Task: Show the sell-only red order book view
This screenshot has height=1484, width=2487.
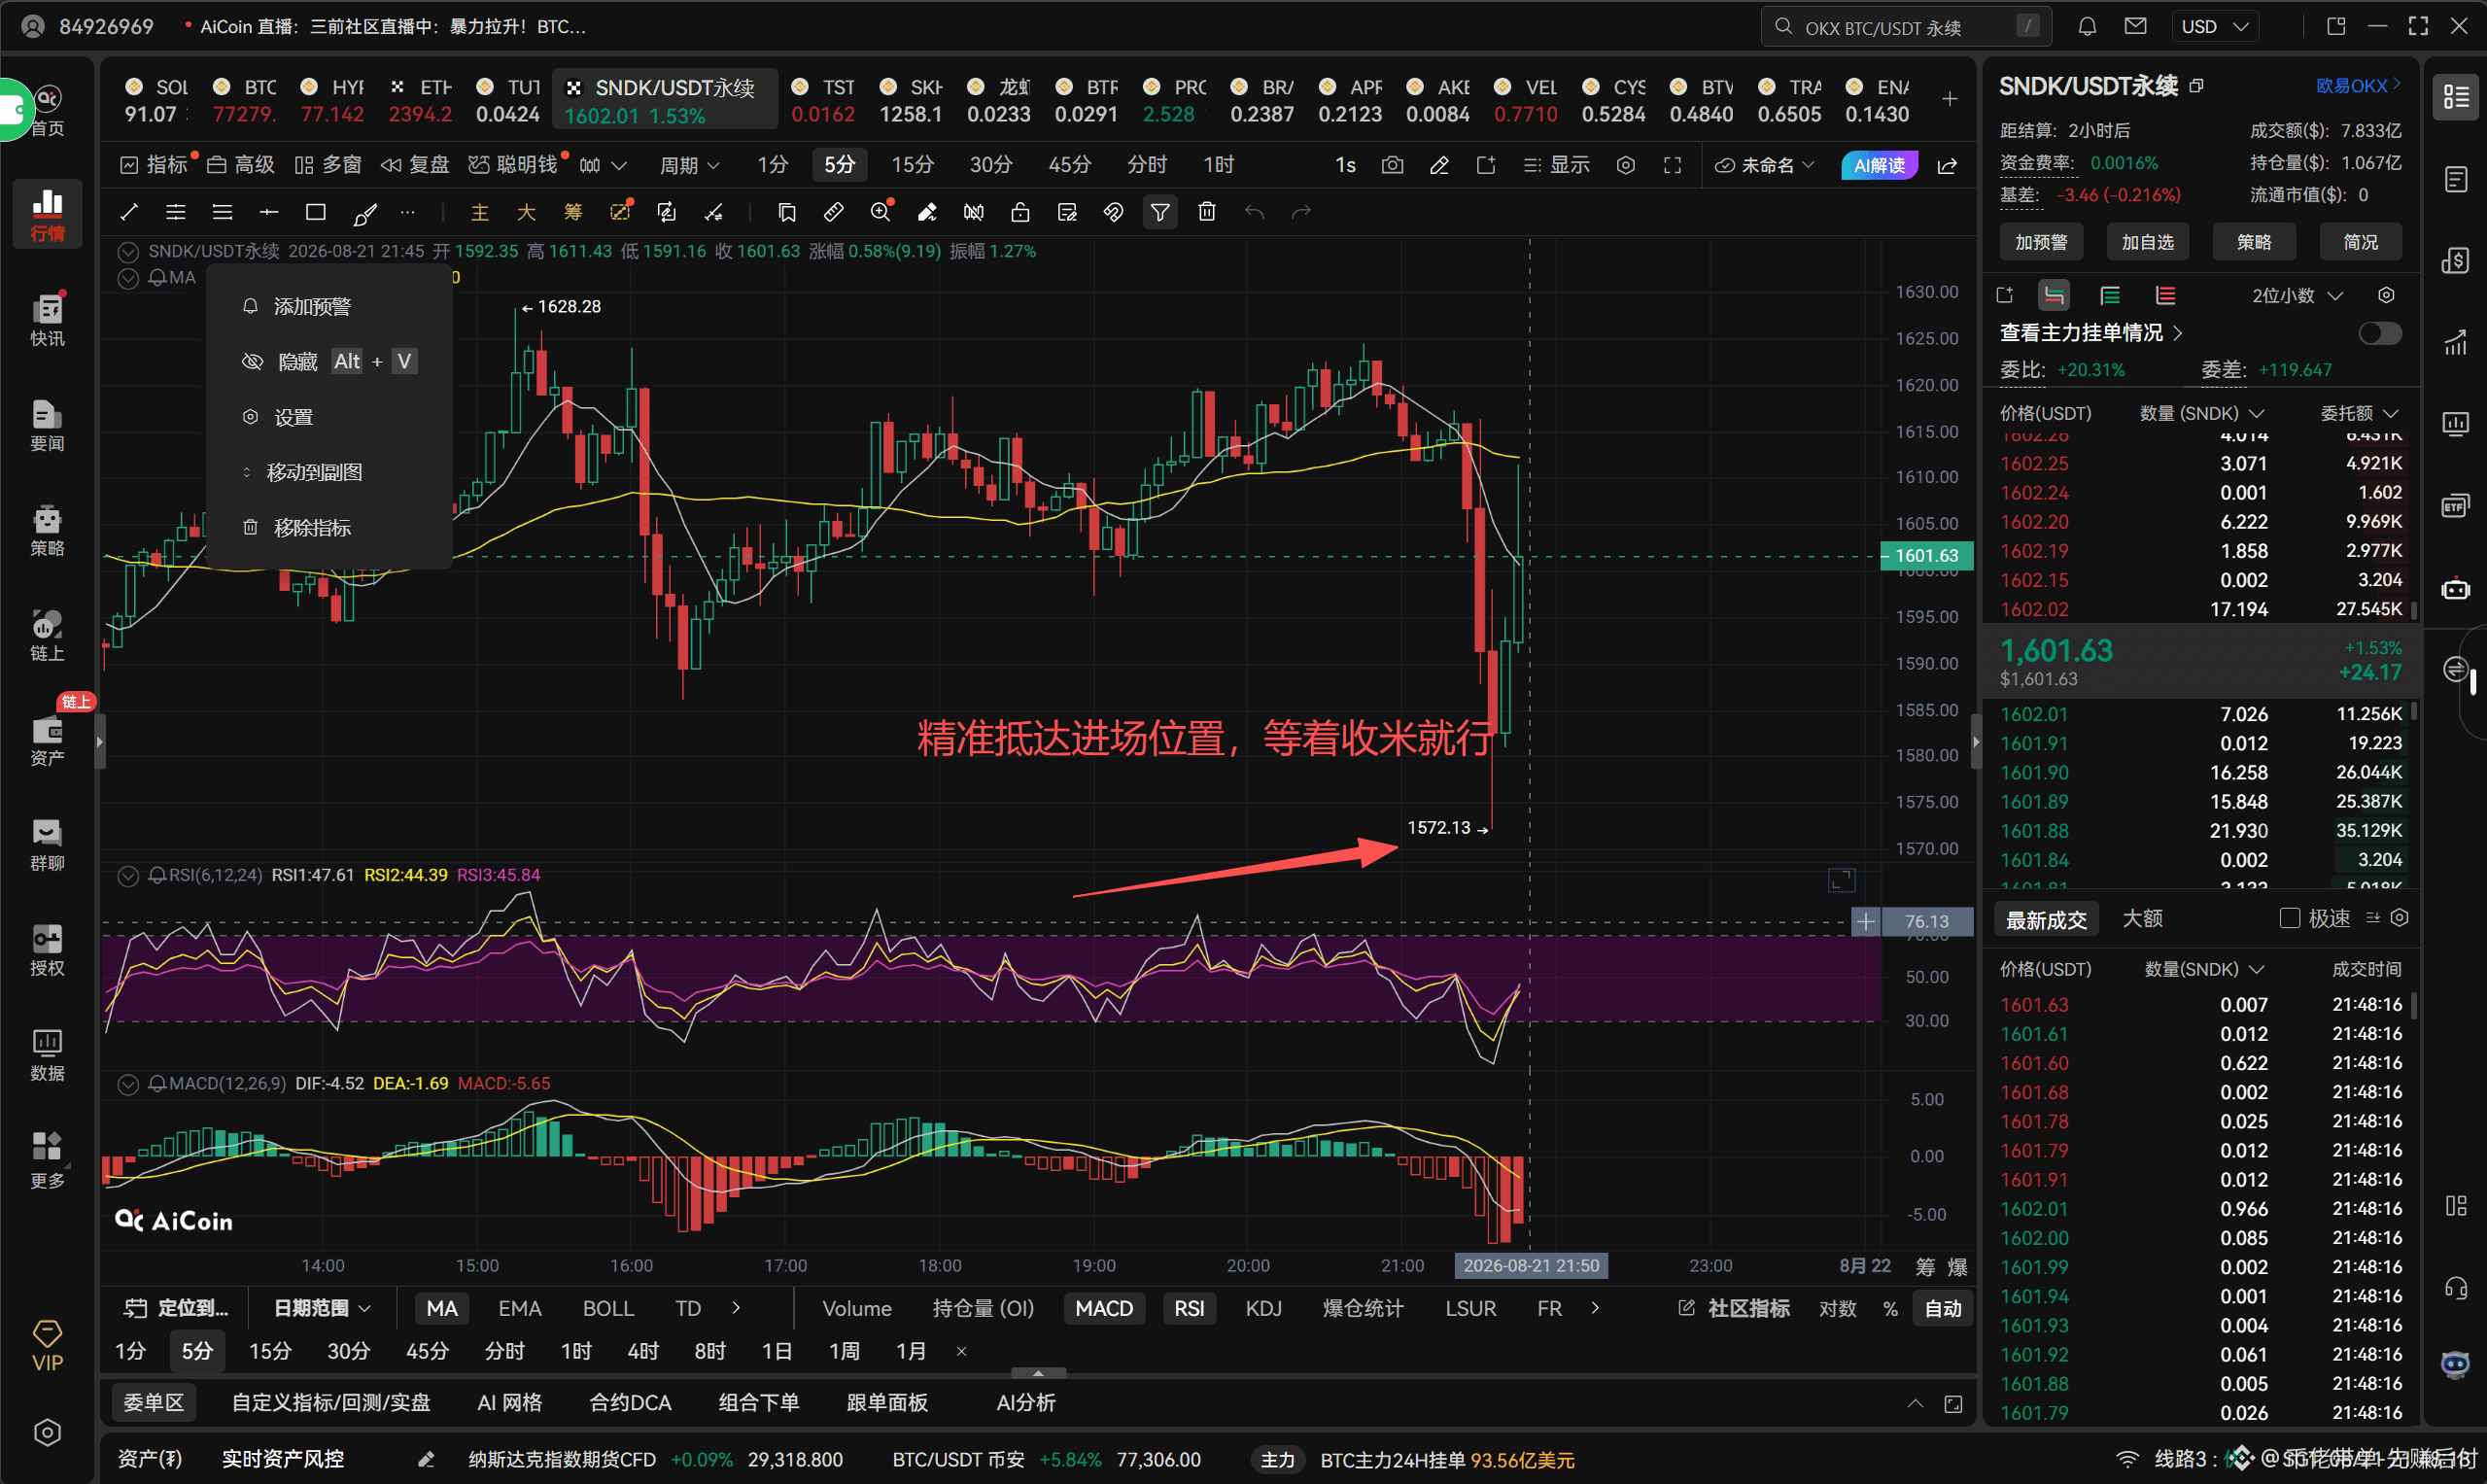Action: coord(2165,295)
